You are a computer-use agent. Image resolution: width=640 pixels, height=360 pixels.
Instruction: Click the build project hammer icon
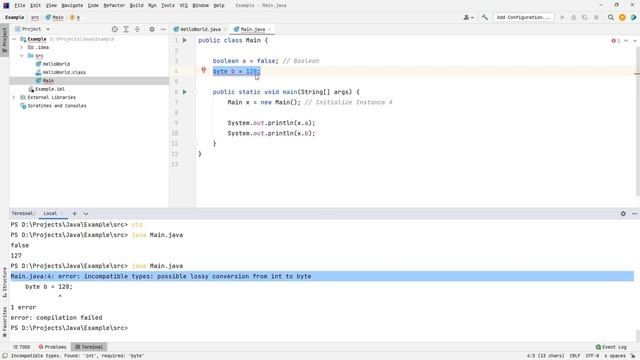click(484, 18)
